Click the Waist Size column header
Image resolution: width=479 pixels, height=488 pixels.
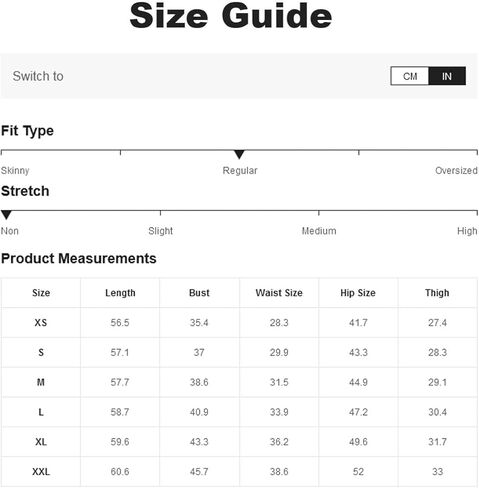pyautogui.click(x=279, y=293)
